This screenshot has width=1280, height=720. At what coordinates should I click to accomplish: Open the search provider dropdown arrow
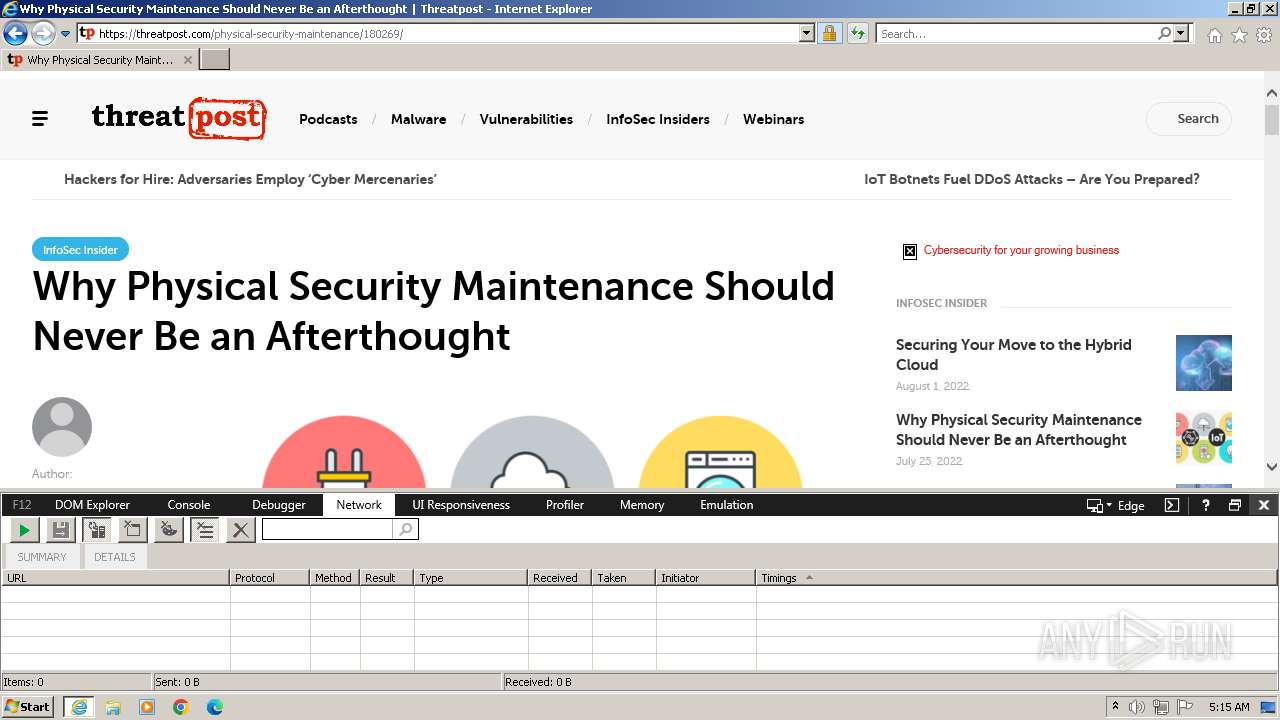click(x=1181, y=33)
